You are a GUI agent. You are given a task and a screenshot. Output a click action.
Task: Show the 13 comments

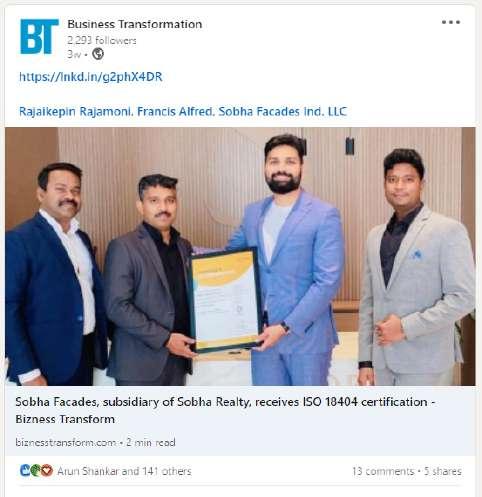tap(383, 471)
